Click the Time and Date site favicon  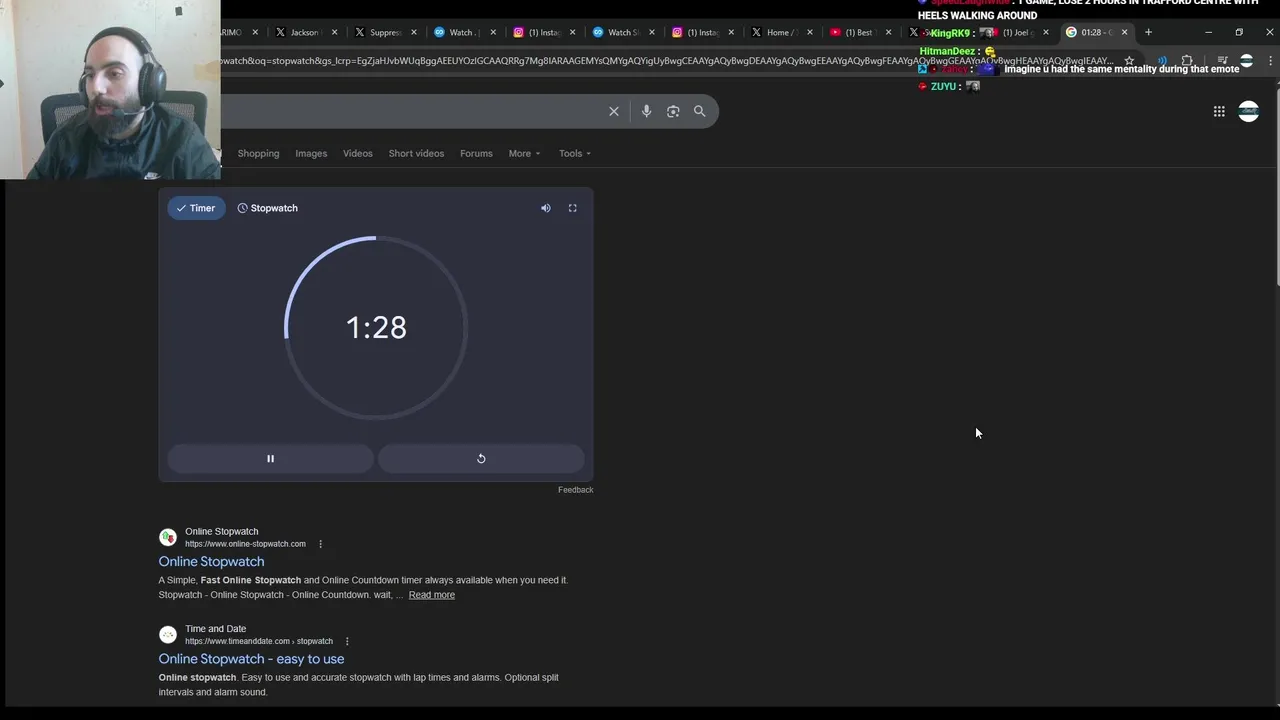[x=168, y=635]
